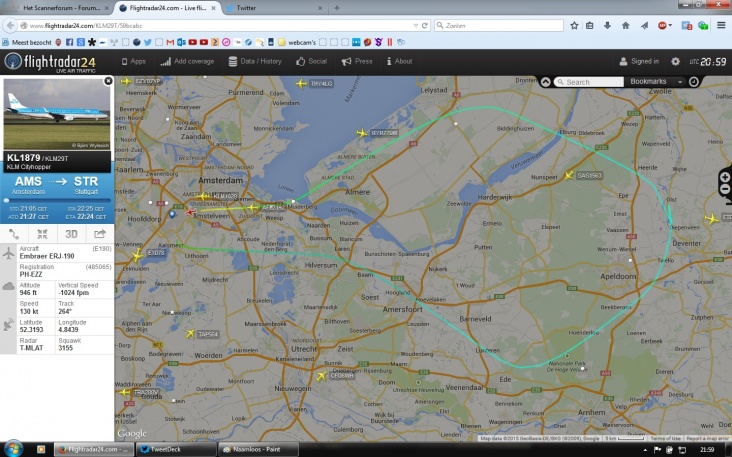Open the Apps menu
The height and width of the screenshot is (457, 732).
point(134,61)
